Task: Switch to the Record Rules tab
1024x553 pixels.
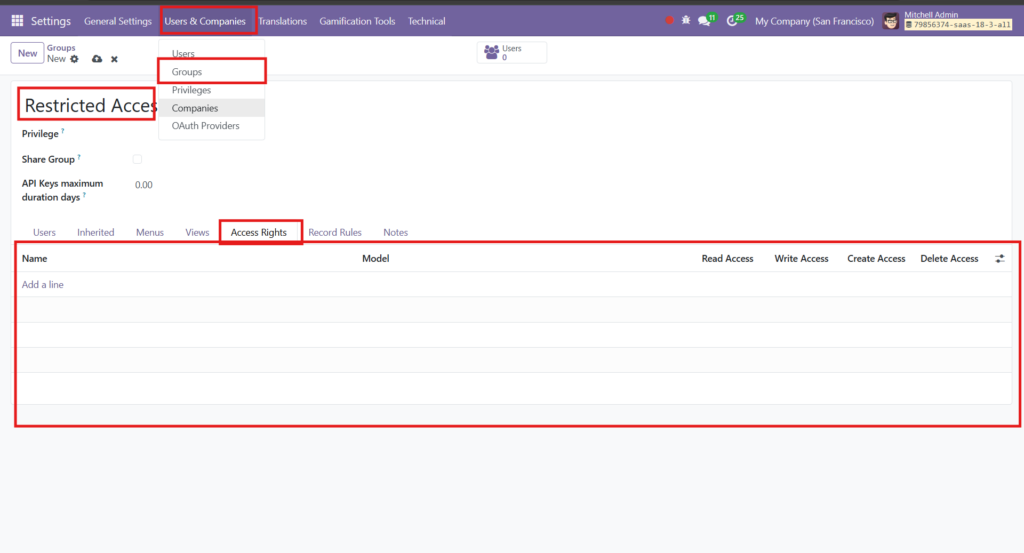Action: tap(335, 232)
